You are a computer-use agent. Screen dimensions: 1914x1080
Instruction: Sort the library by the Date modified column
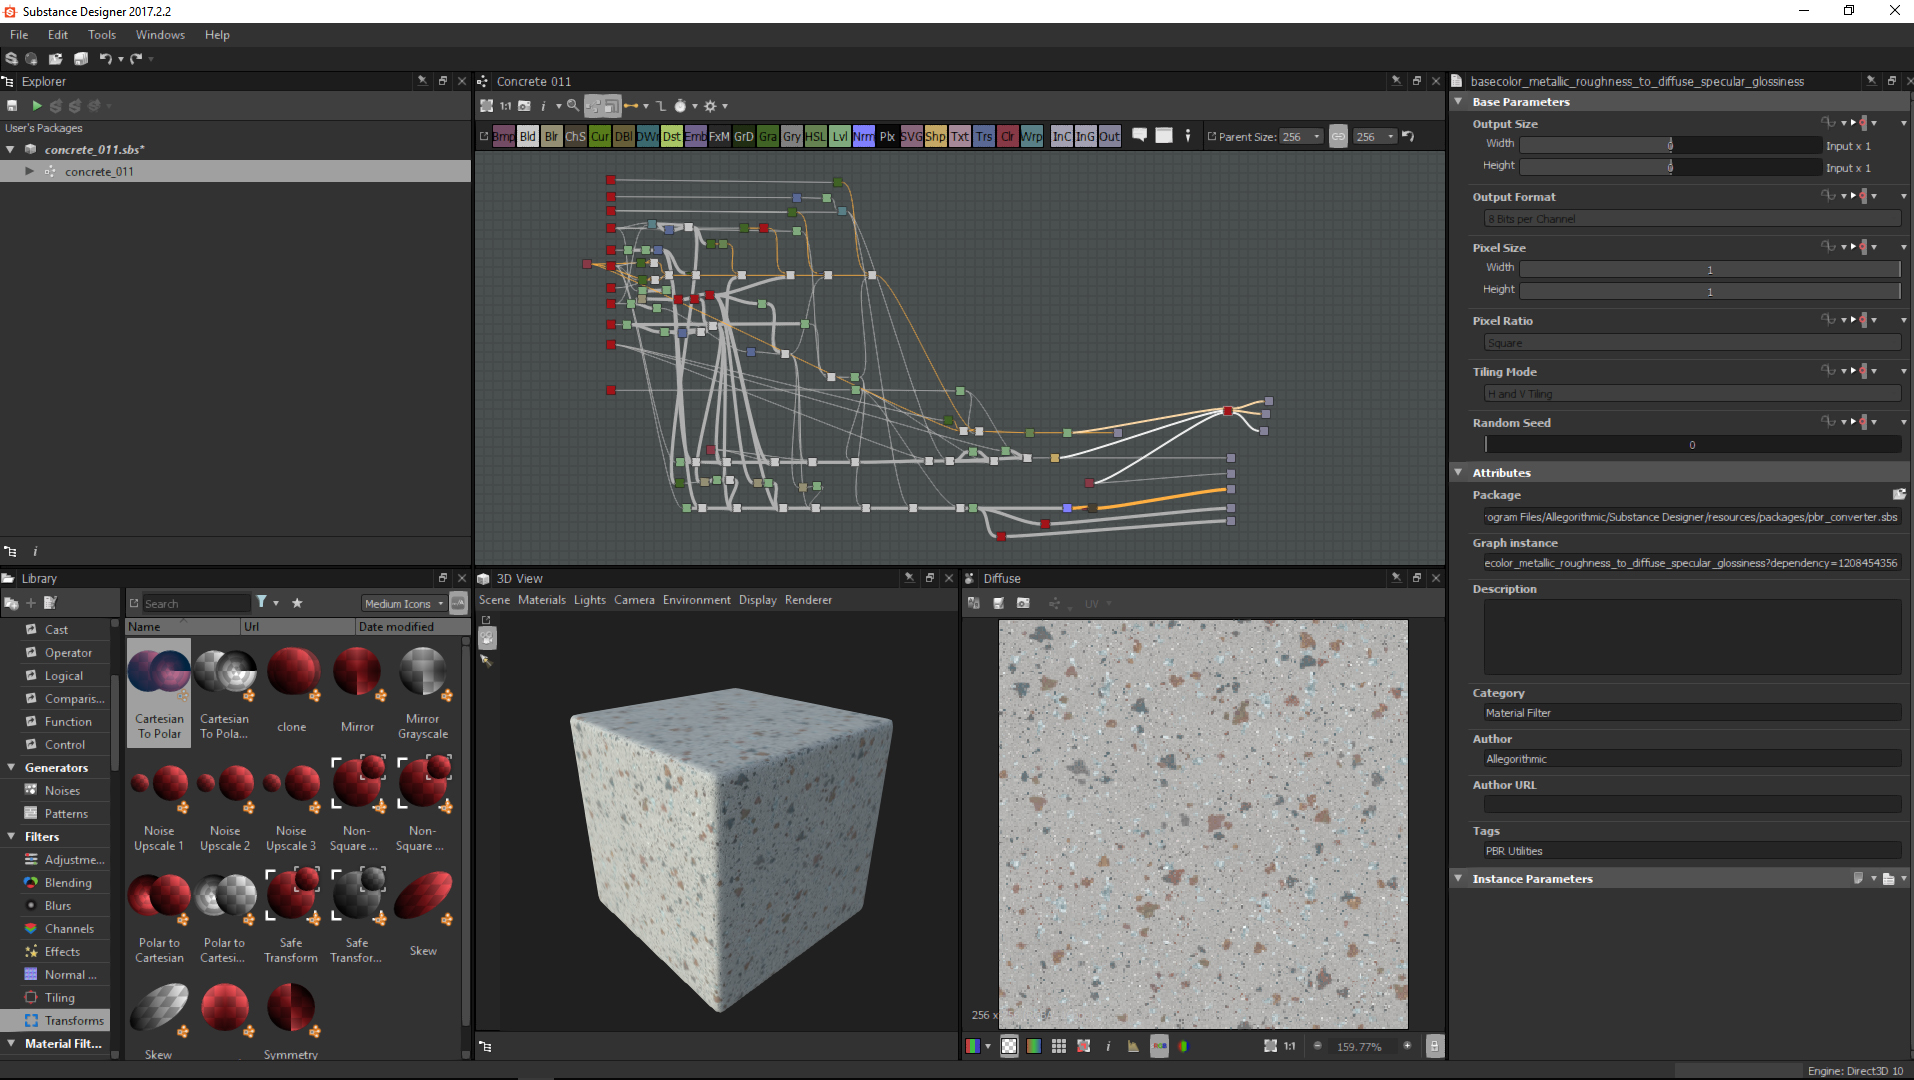click(x=396, y=627)
